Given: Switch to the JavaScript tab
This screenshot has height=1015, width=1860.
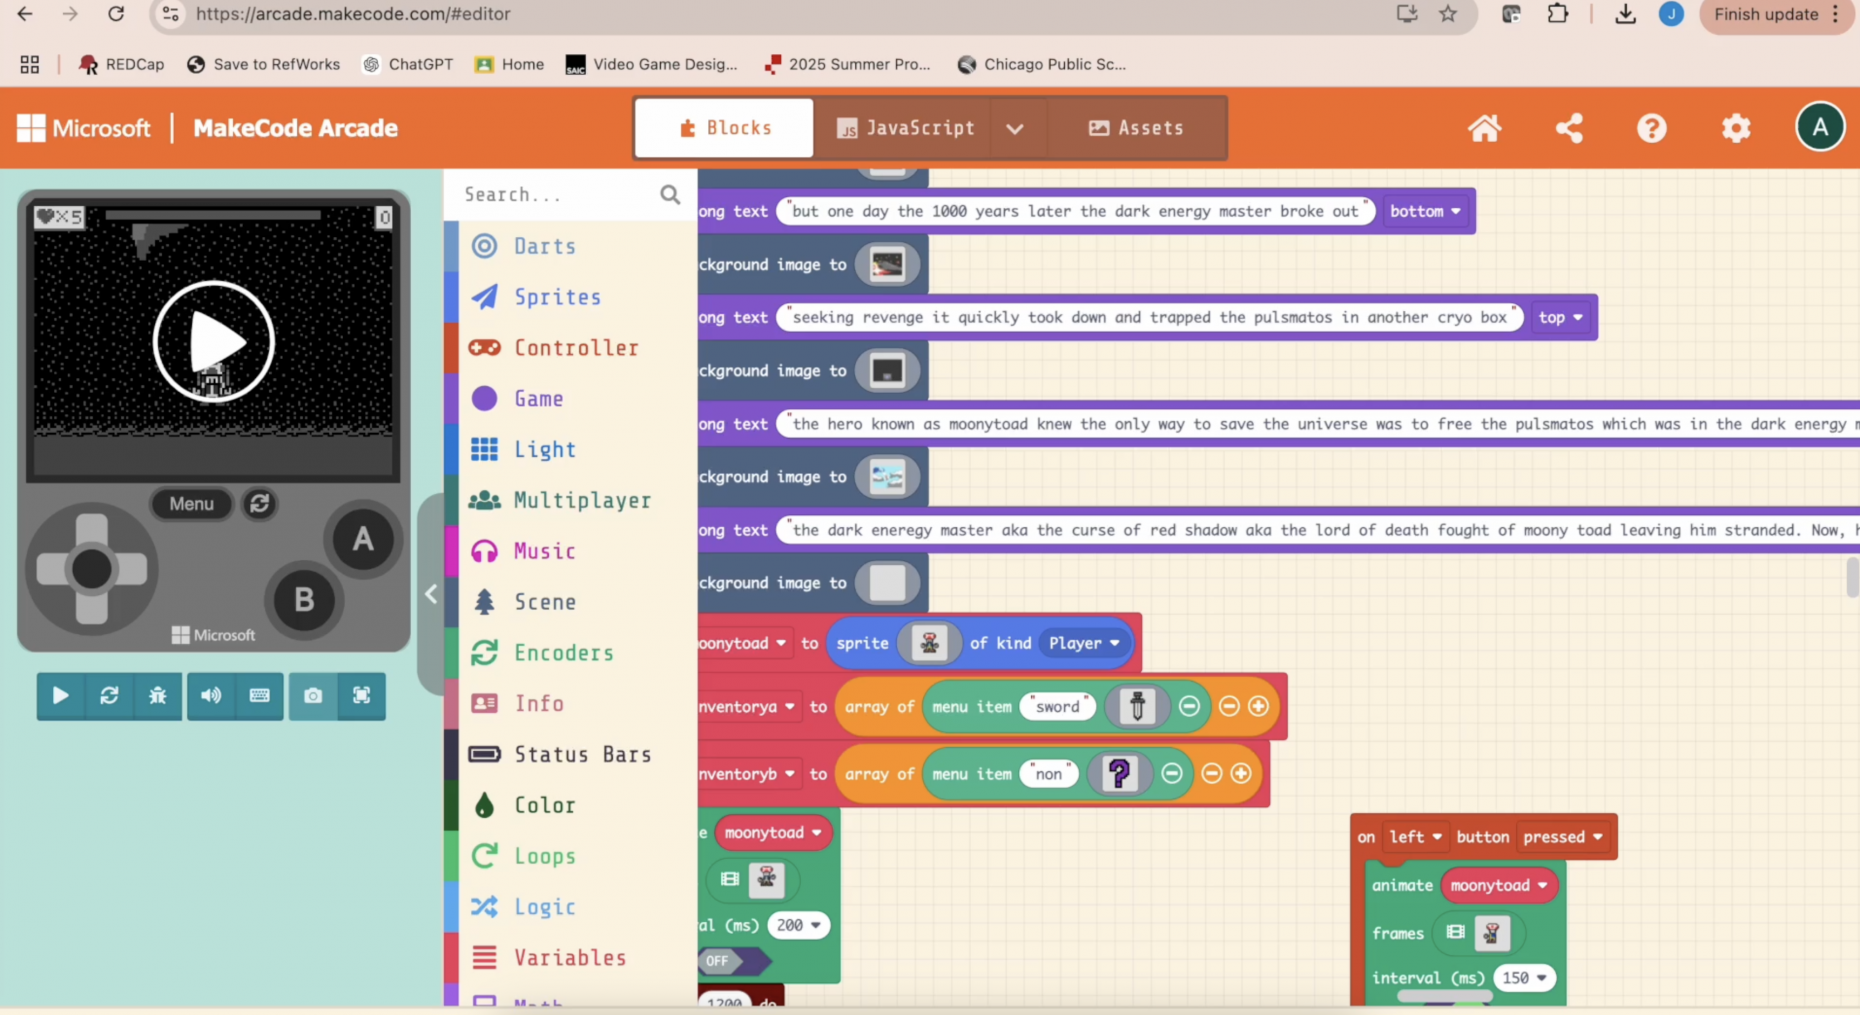Looking at the screenshot, I should pyautogui.click(x=905, y=128).
